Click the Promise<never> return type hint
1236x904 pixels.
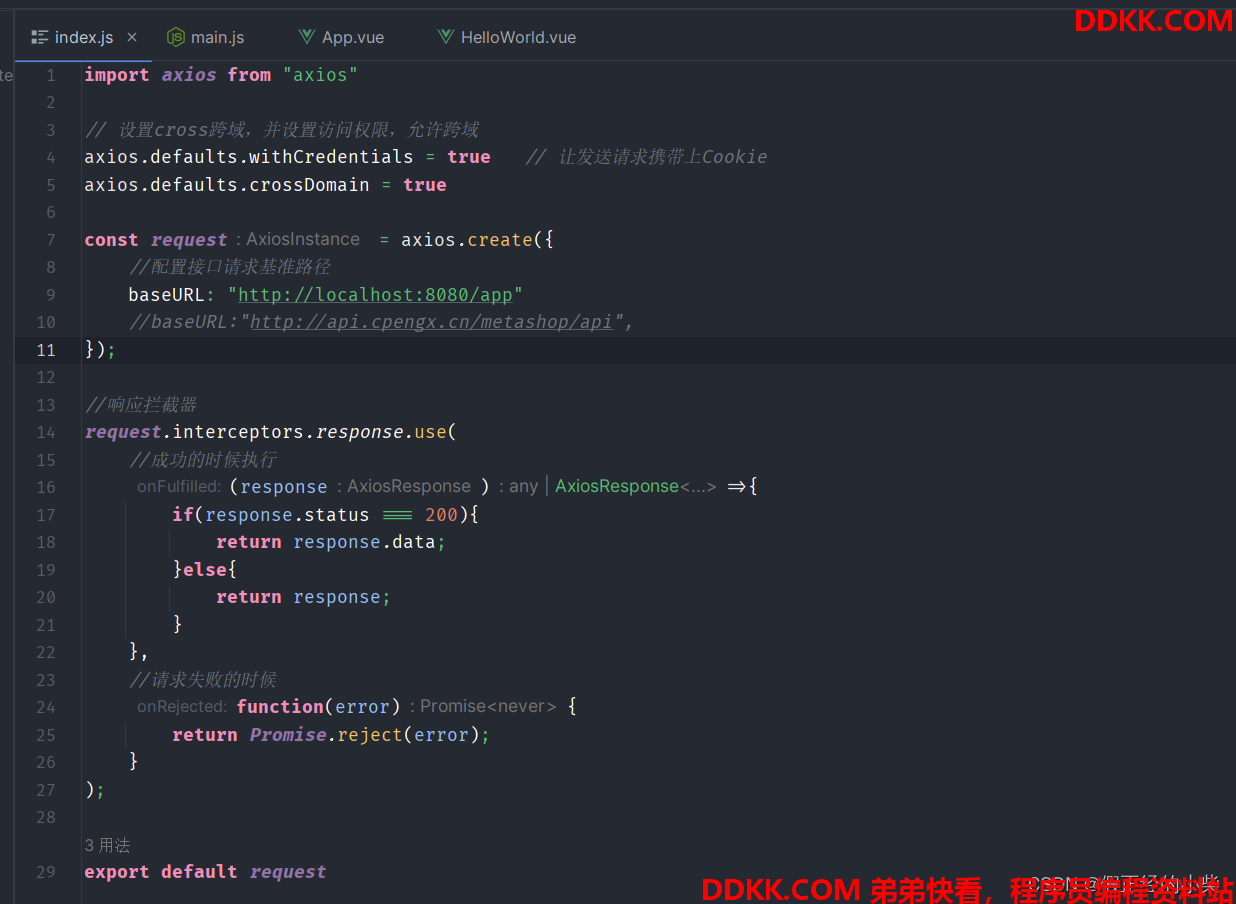(487, 707)
